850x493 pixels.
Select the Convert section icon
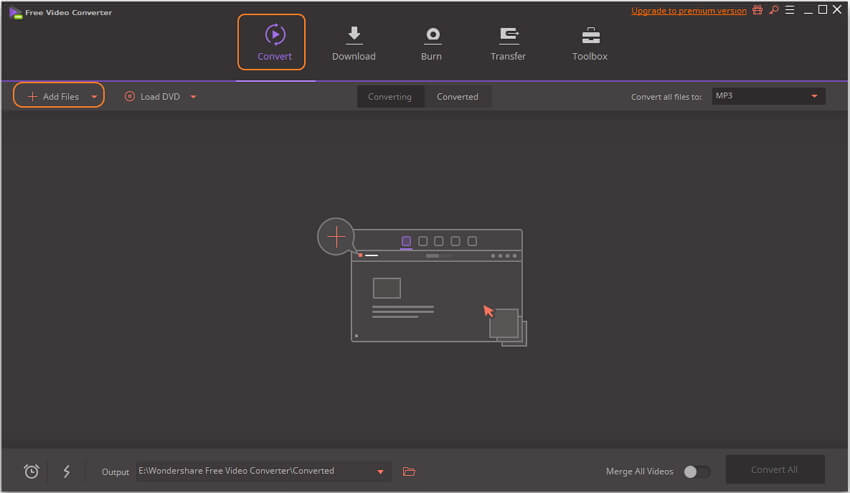(x=274, y=35)
